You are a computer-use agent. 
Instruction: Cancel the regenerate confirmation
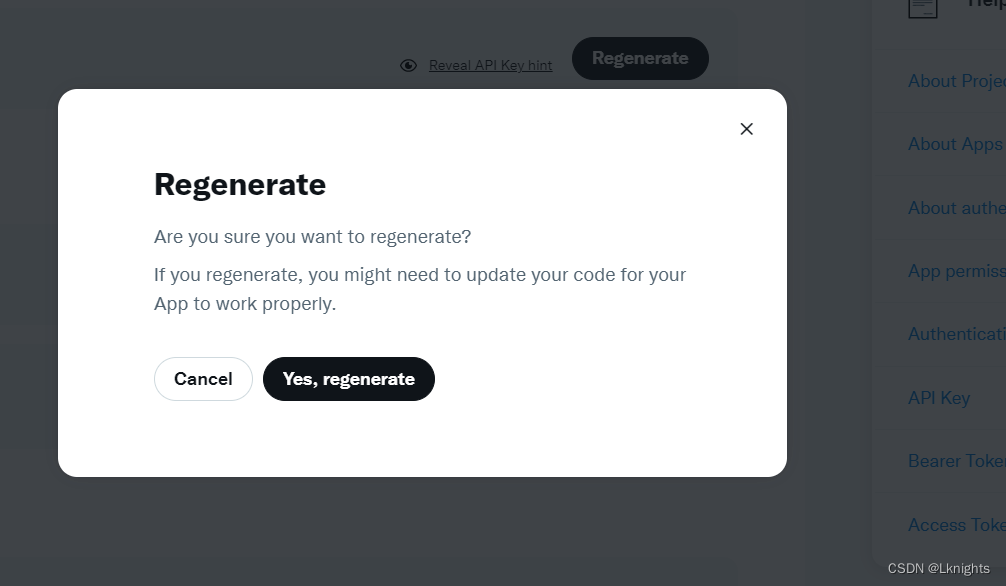click(x=203, y=379)
